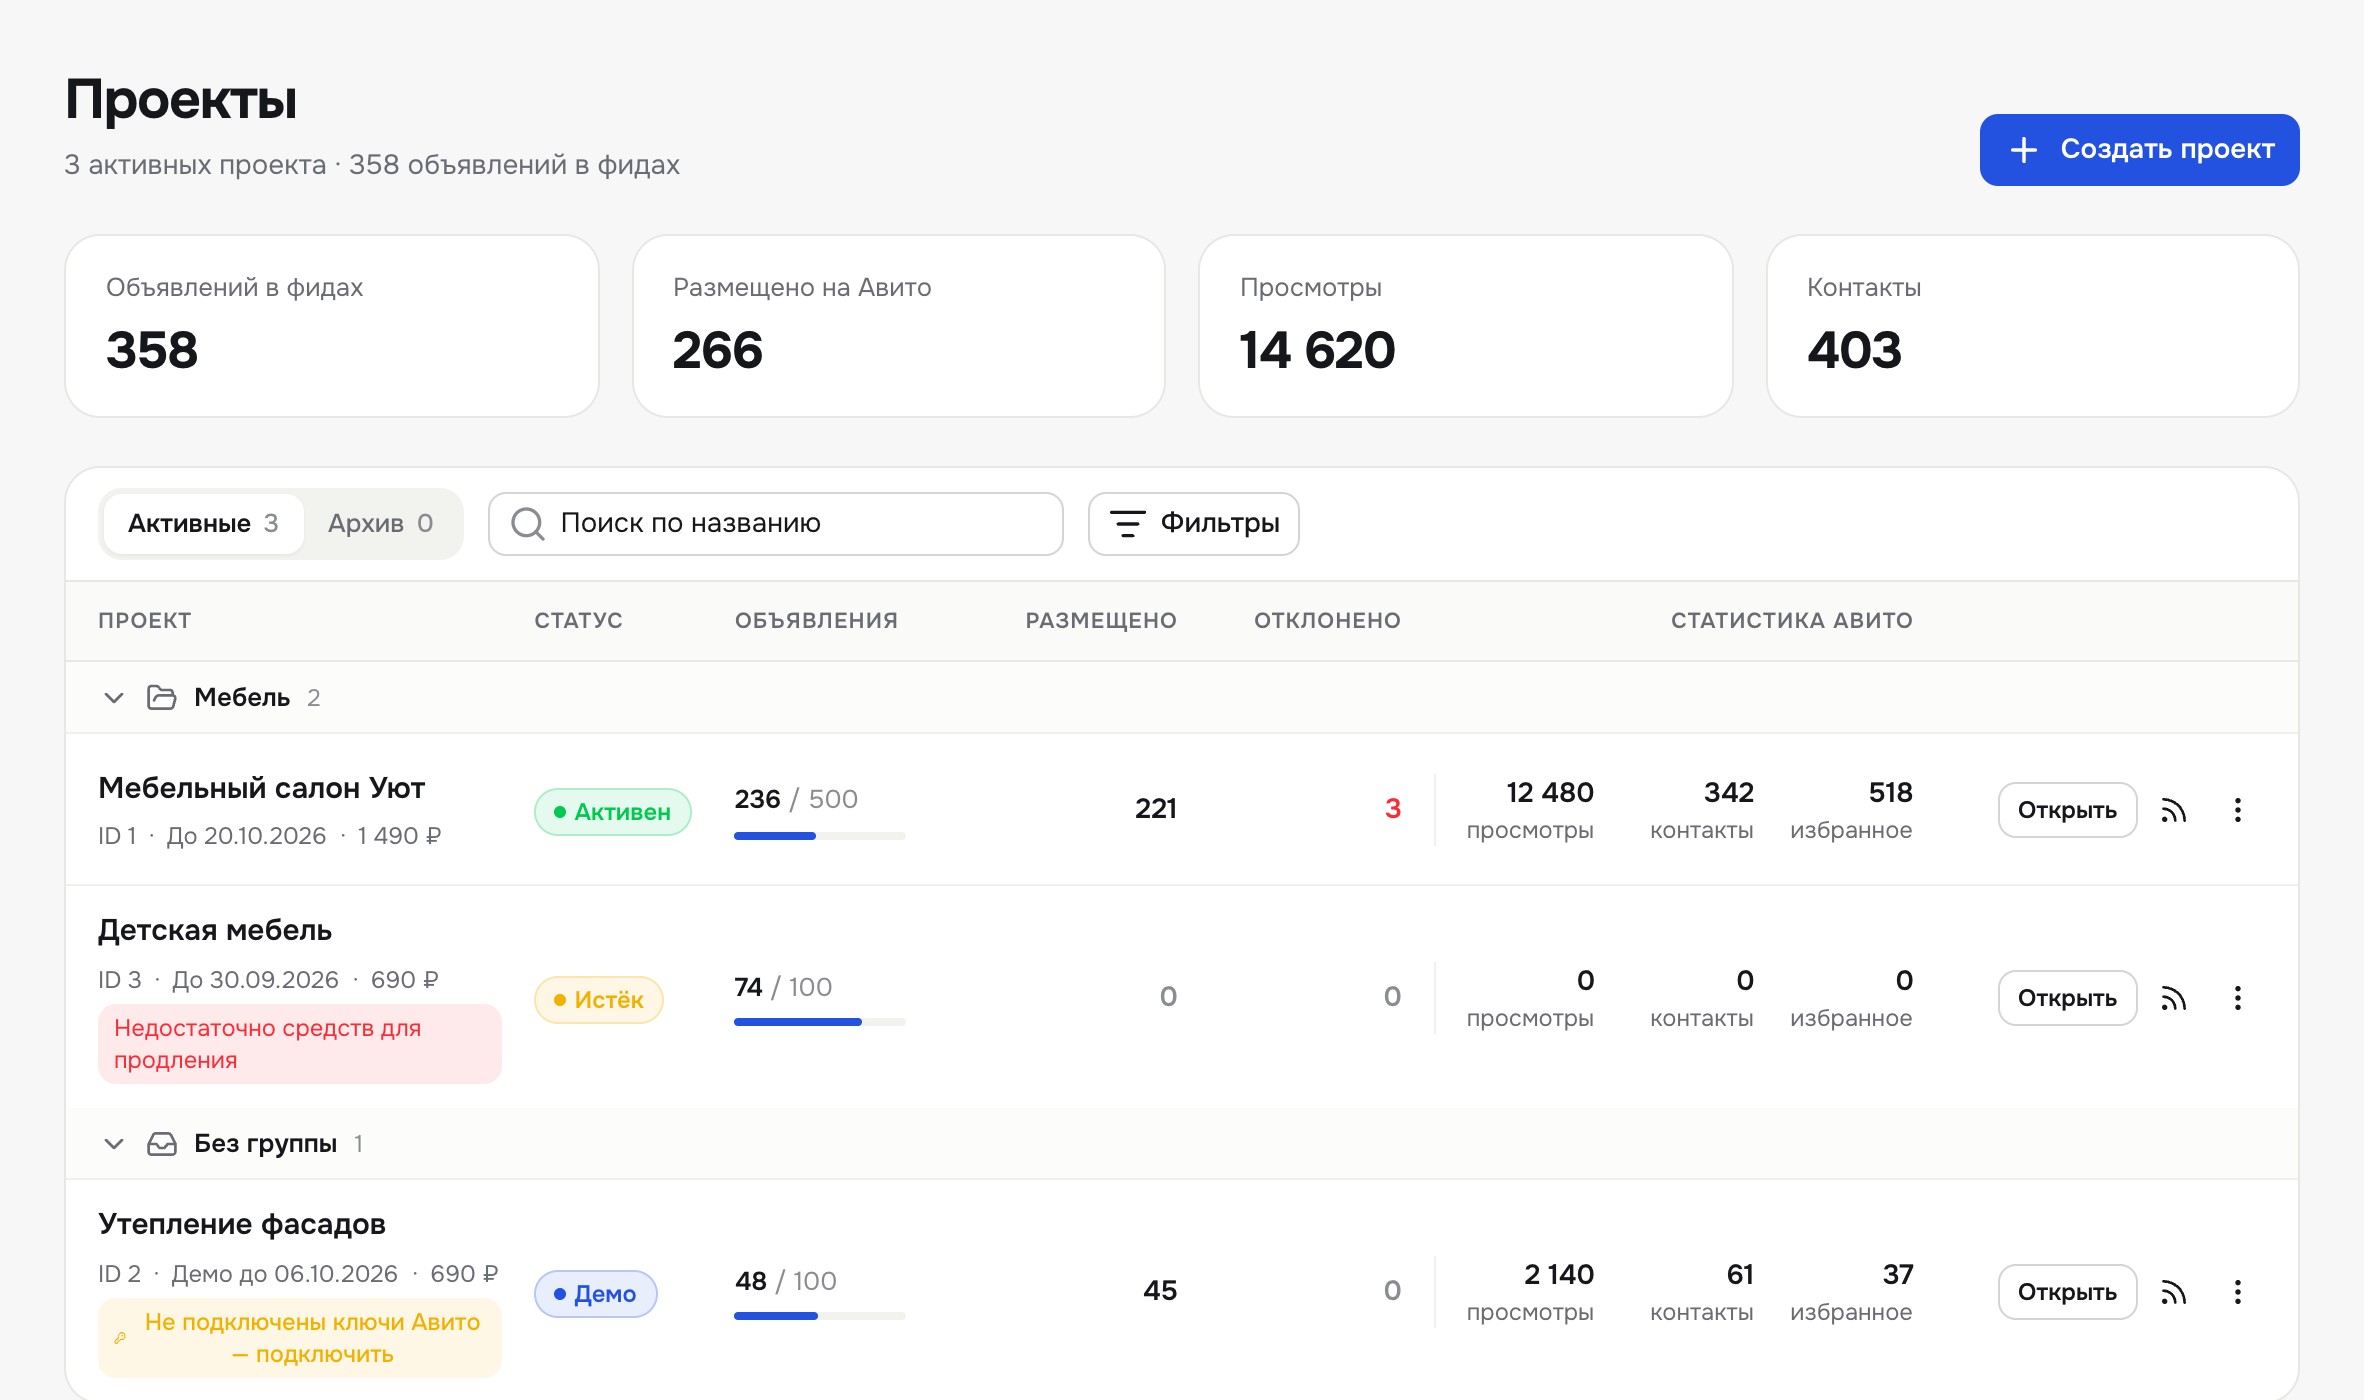The height and width of the screenshot is (1400, 2364).
Task: Click the Создать проект button
Action: (2139, 149)
